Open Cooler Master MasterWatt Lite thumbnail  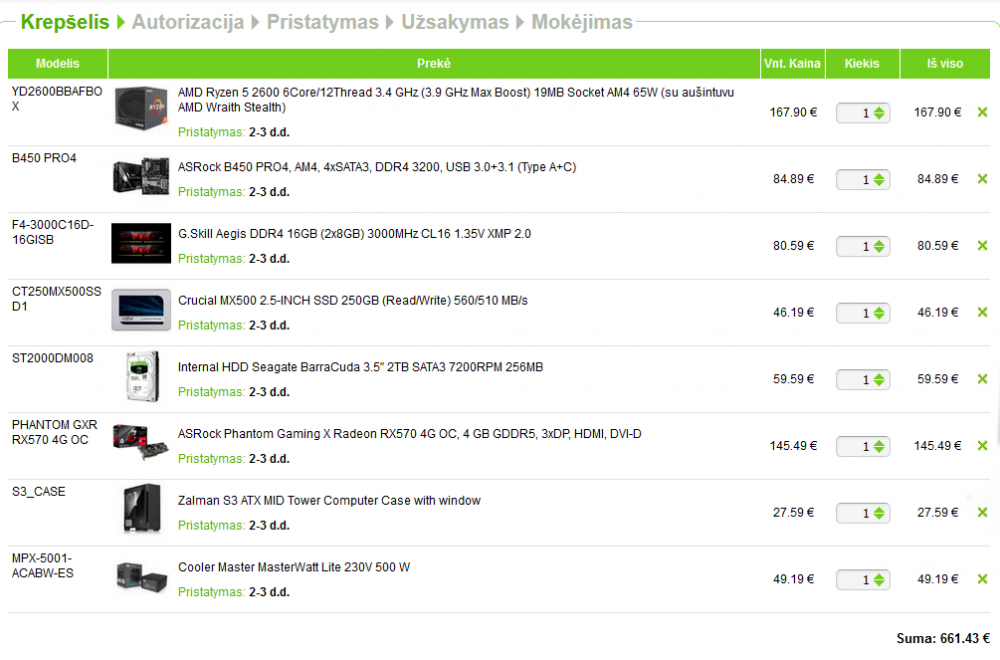[142, 576]
